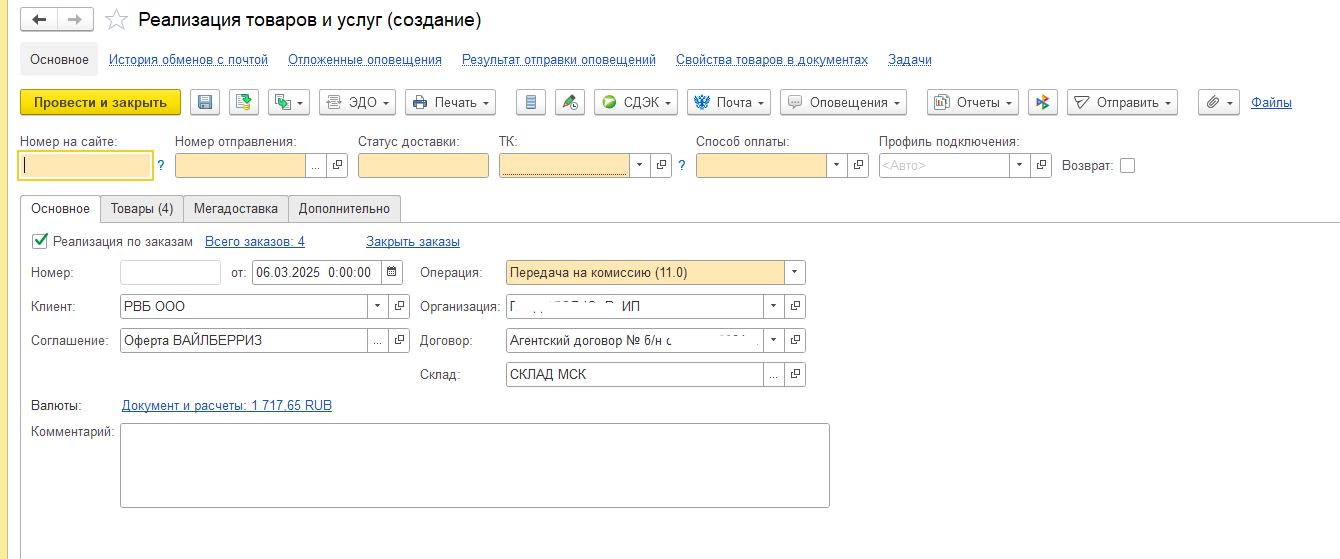Open the Склад СКЛАД МСК card icon
This screenshot has width=1340, height=559.
click(795, 374)
